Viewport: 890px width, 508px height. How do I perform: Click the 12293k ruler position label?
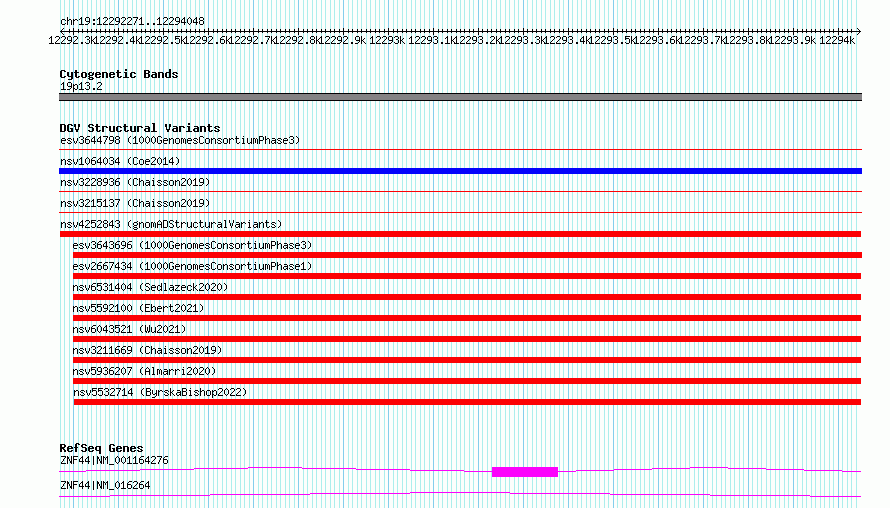pyautogui.click(x=387, y=40)
